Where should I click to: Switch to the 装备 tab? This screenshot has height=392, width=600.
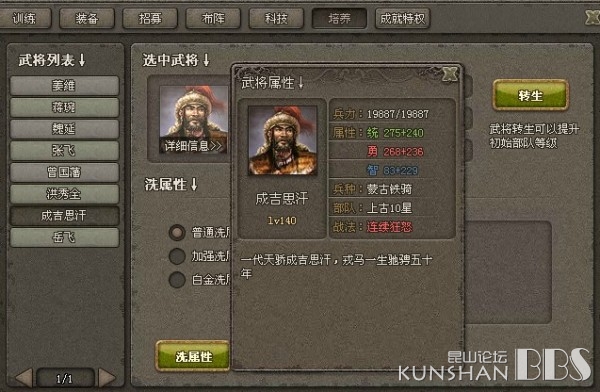pyautogui.click(x=87, y=18)
